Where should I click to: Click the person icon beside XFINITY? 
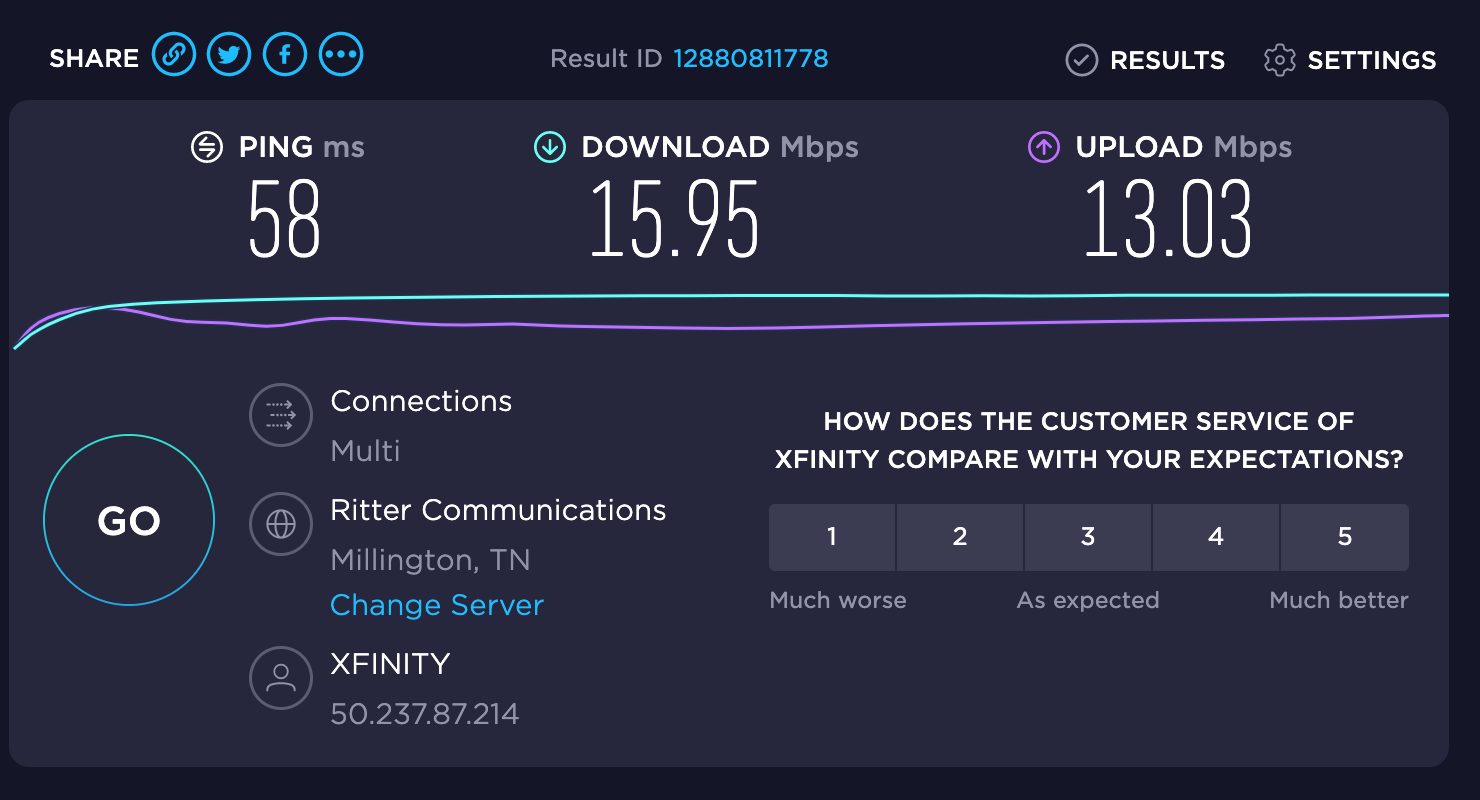coord(281,677)
